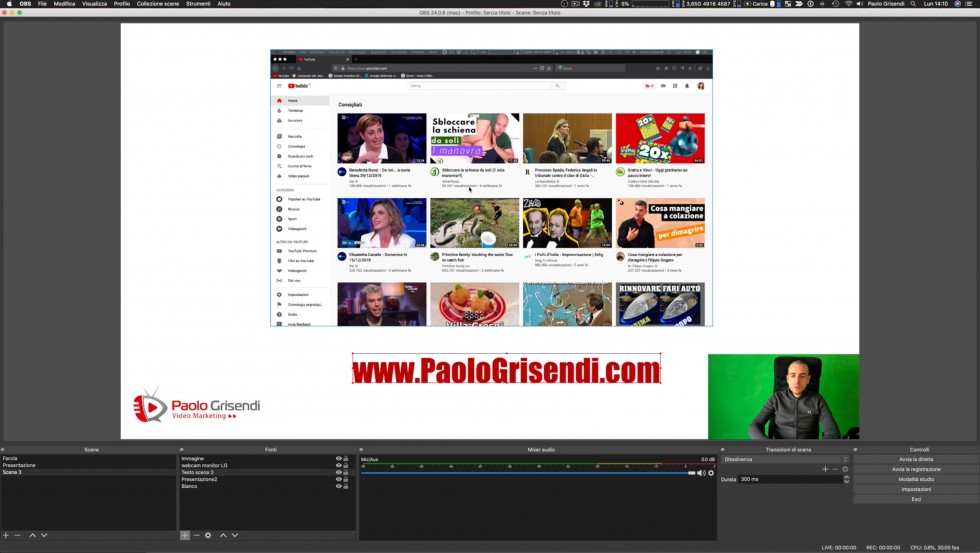This screenshot has width=980, height=553.
Task: Open source properties gear in Fonti panel
Action: [x=208, y=536]
